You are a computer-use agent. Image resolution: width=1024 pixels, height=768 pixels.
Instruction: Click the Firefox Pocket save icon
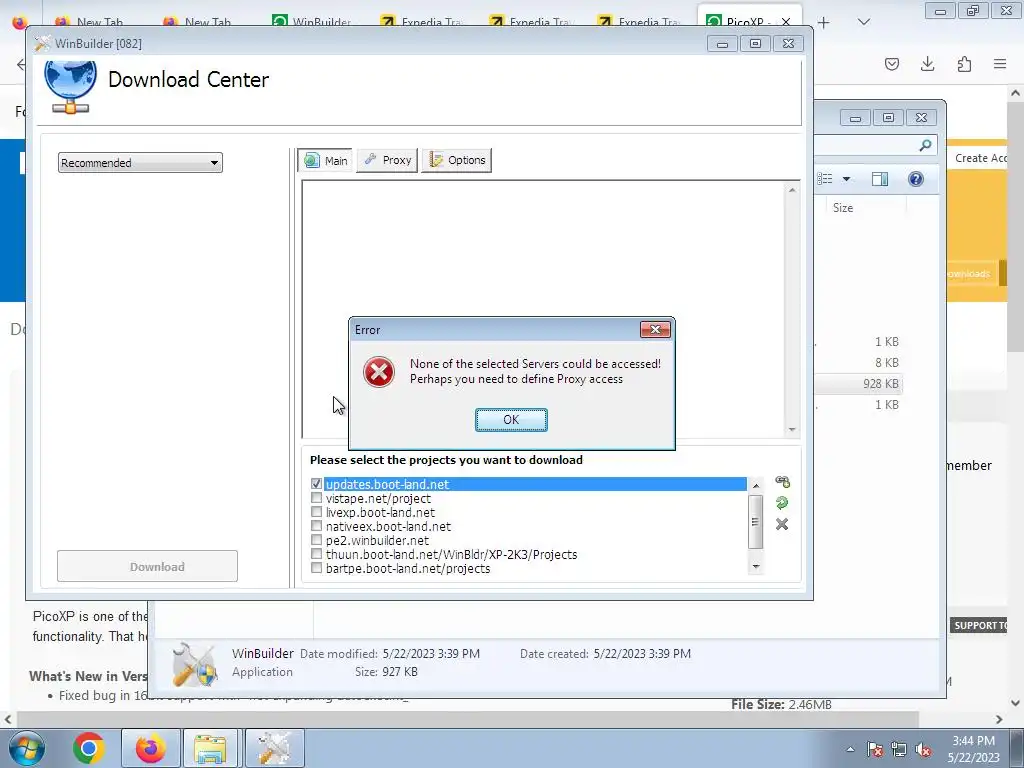[x=891, y=64]
